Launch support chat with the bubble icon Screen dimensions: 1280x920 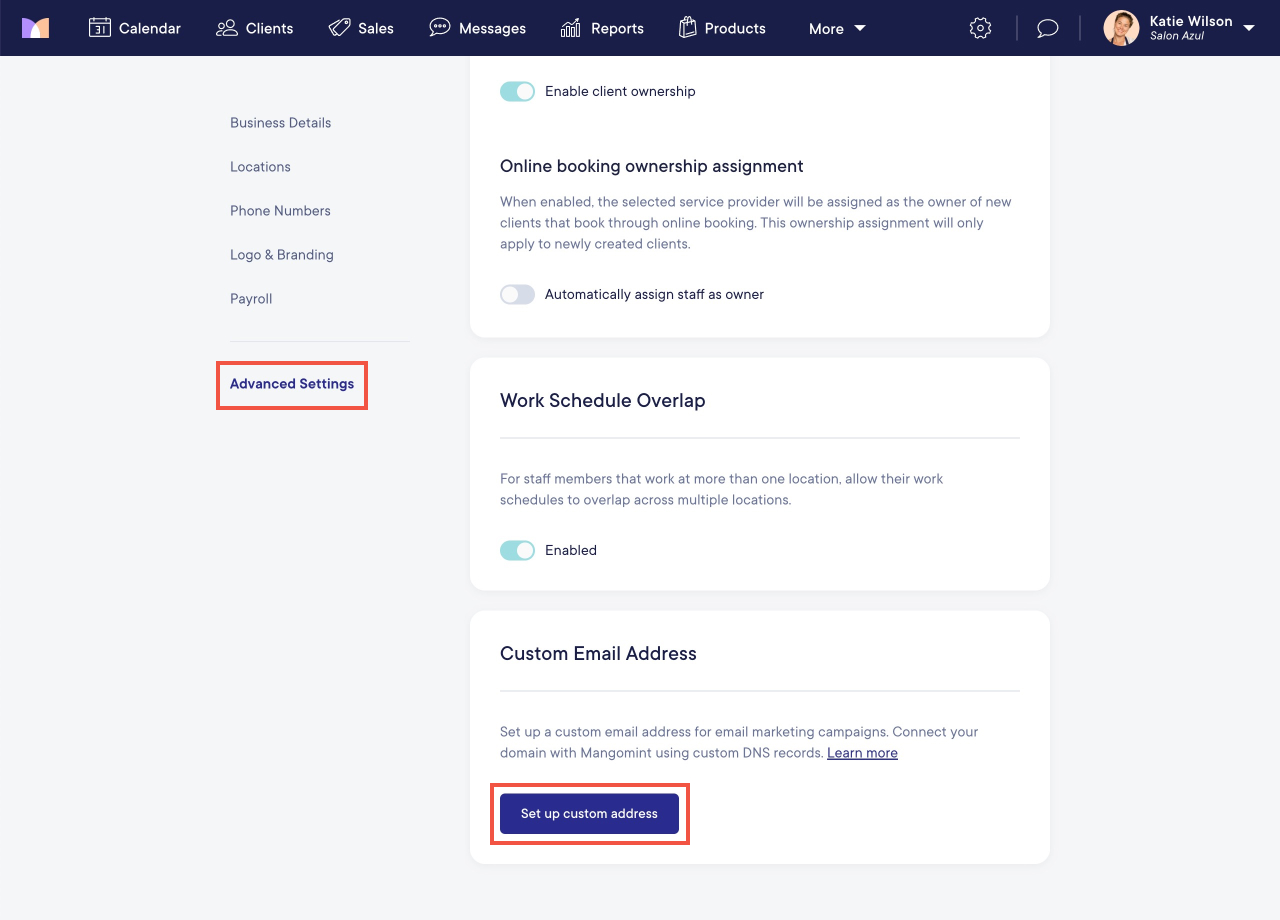[x=1047, y=27]
